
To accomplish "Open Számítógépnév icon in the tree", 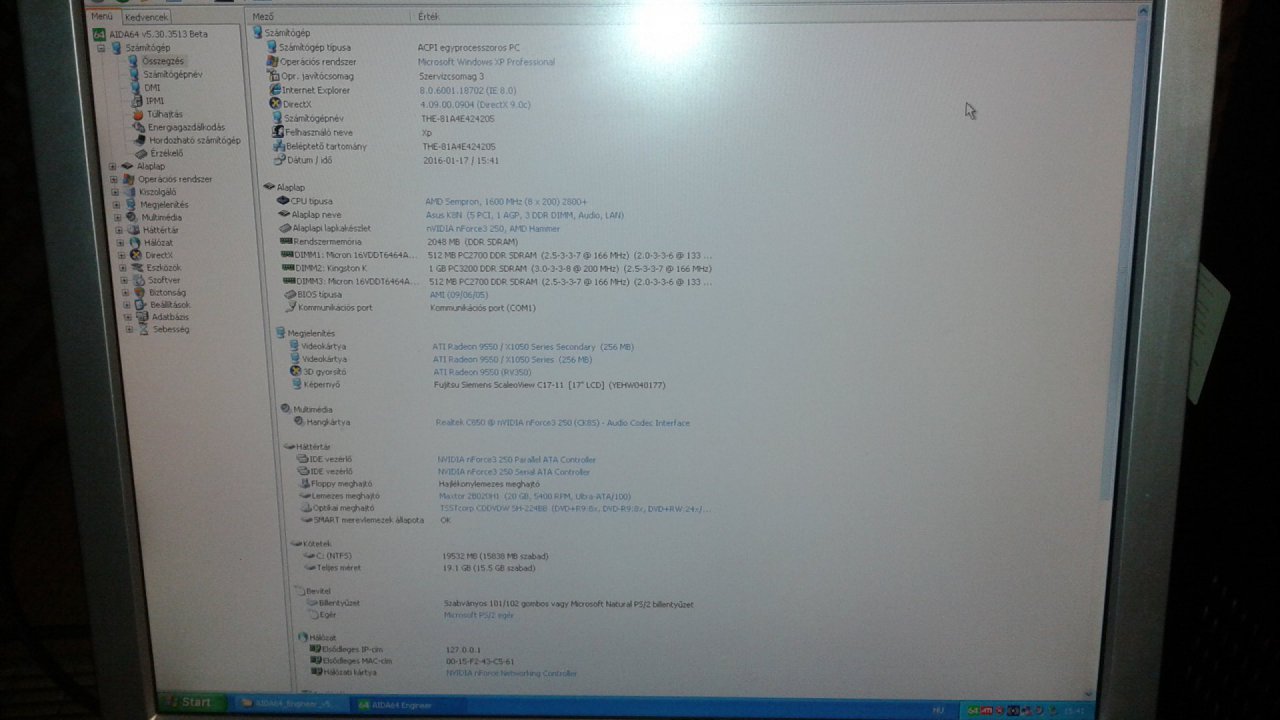I will click(133, 74).
